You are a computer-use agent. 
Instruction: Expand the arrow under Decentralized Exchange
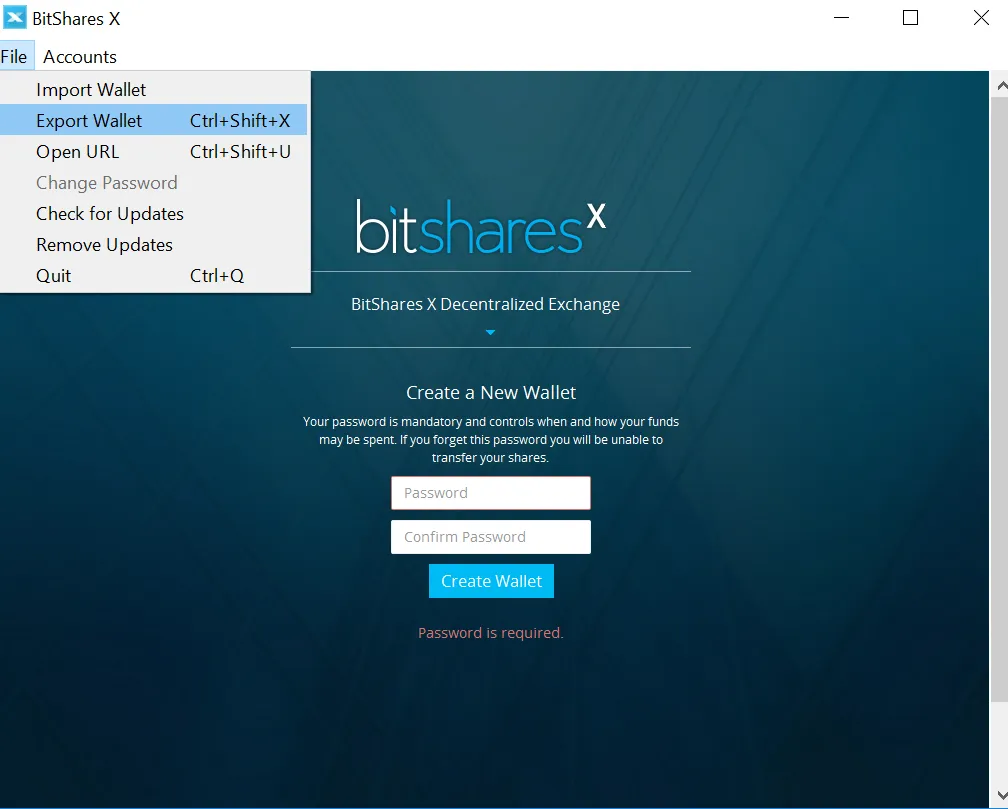[x=490, y=332]
